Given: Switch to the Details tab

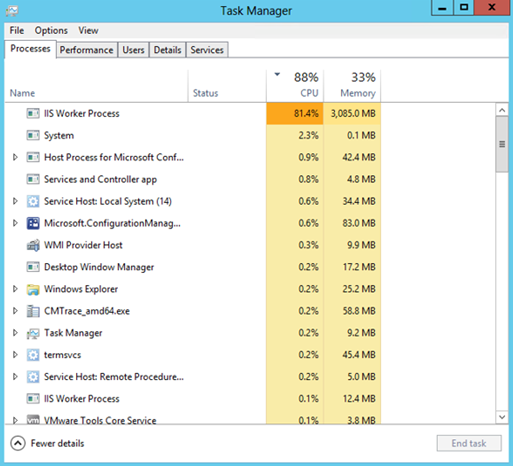Looking at the screenshot, I should point(167,50).
